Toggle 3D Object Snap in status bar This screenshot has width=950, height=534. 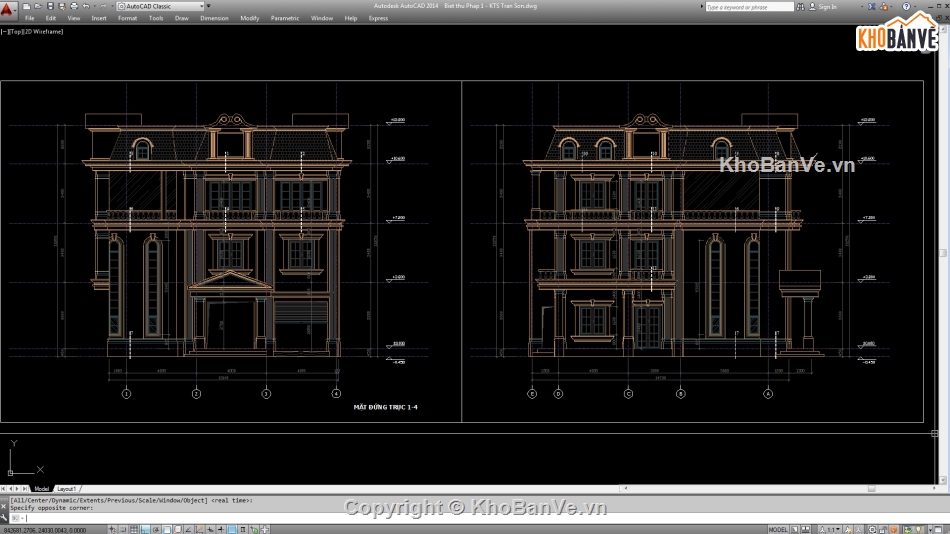tap(178, 530)
